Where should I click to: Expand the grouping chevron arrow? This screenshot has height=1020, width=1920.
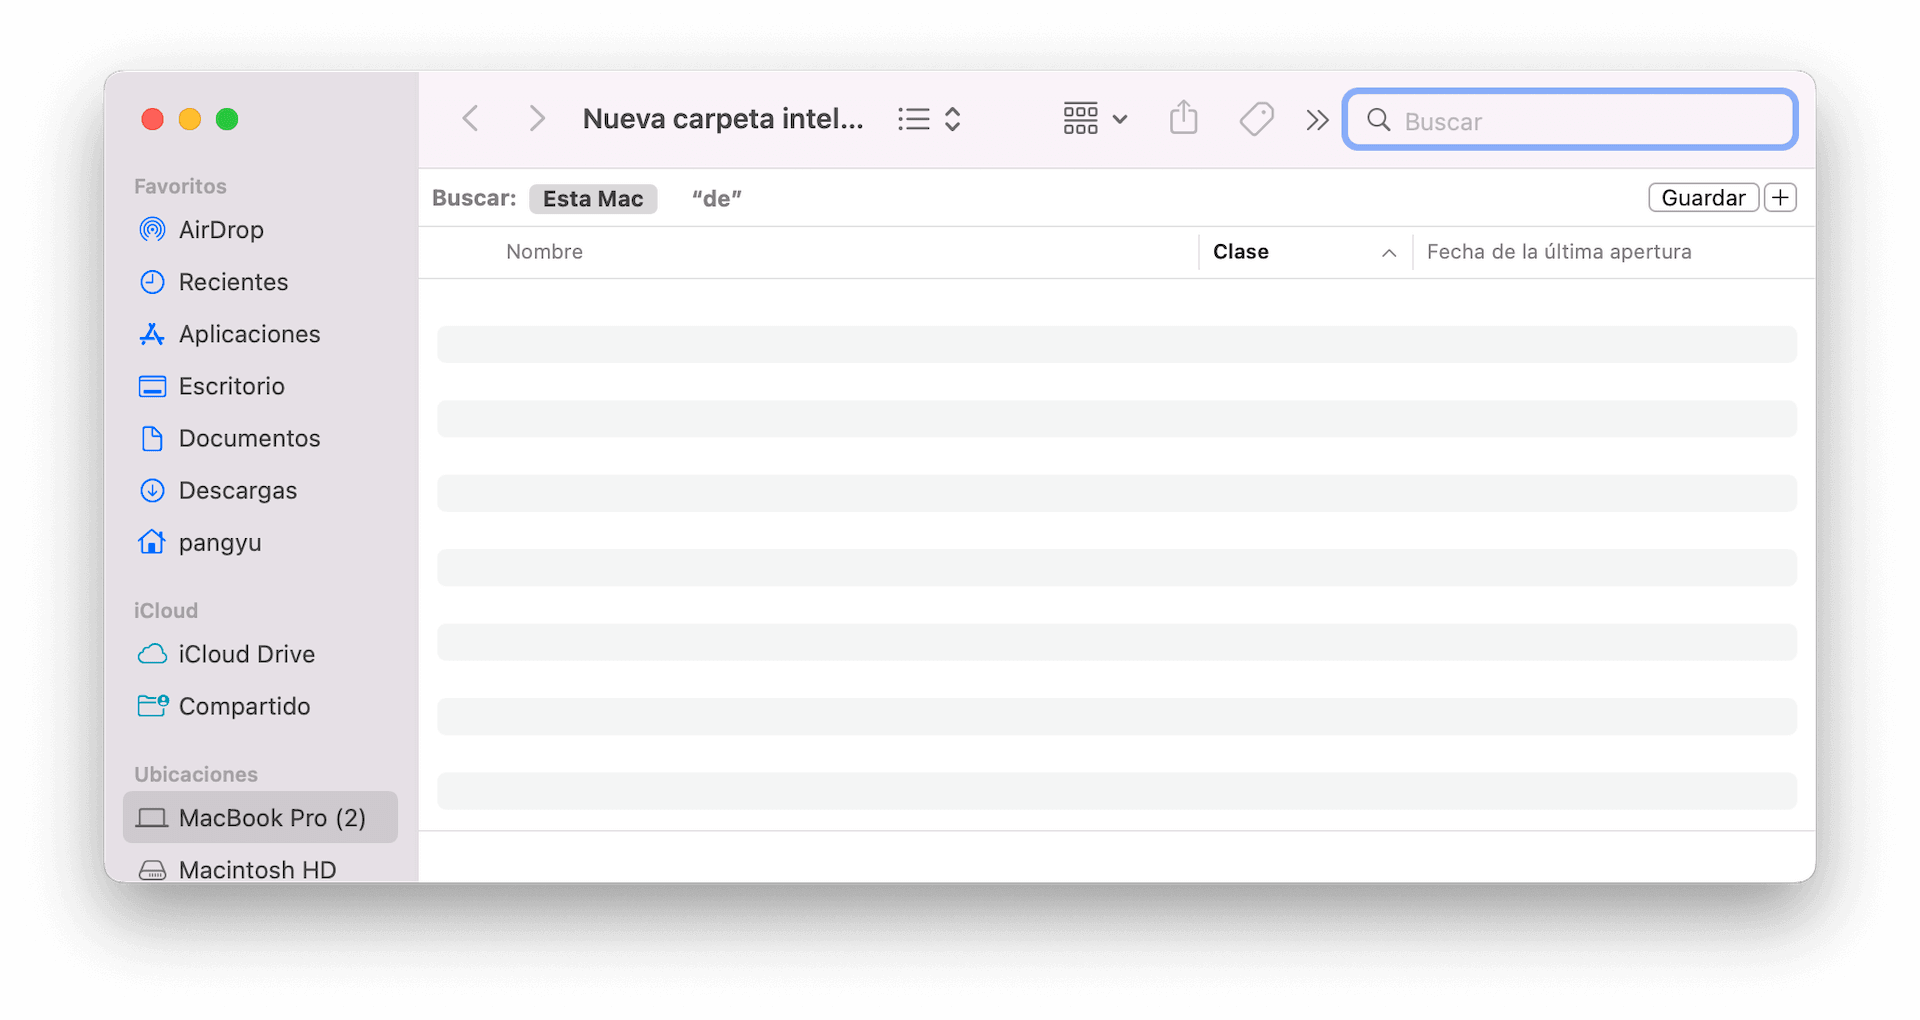pos(1120,120)
